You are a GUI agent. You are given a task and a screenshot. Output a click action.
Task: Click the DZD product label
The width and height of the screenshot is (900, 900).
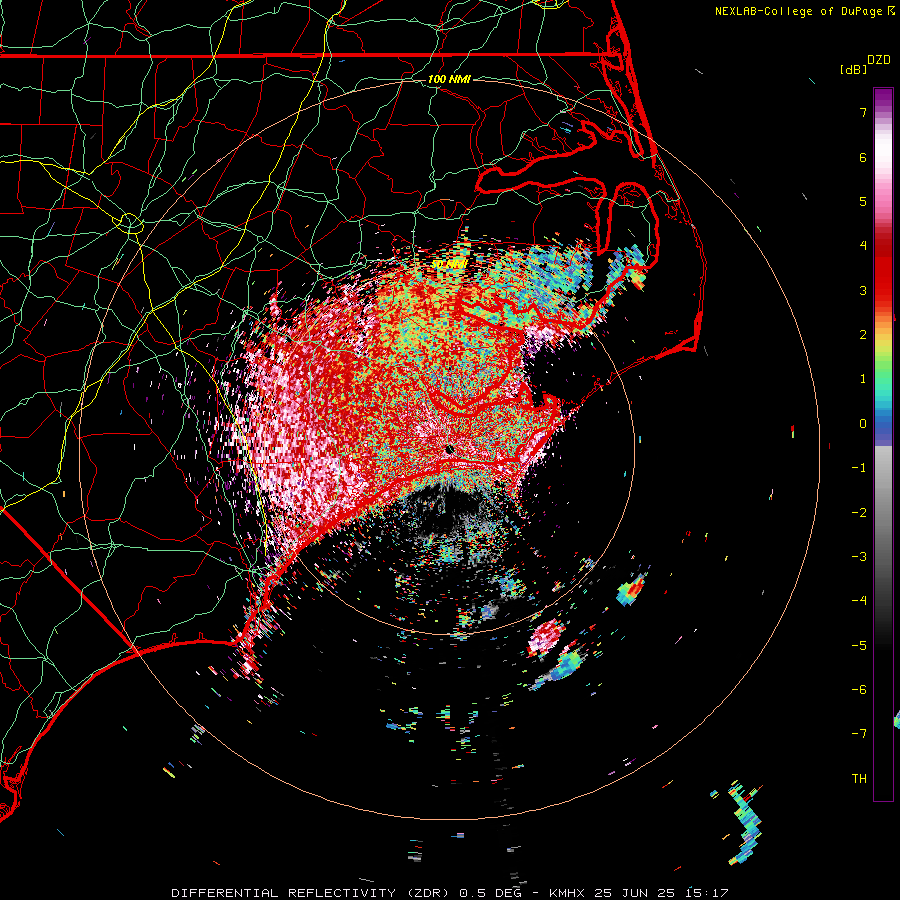click(879, 60)
